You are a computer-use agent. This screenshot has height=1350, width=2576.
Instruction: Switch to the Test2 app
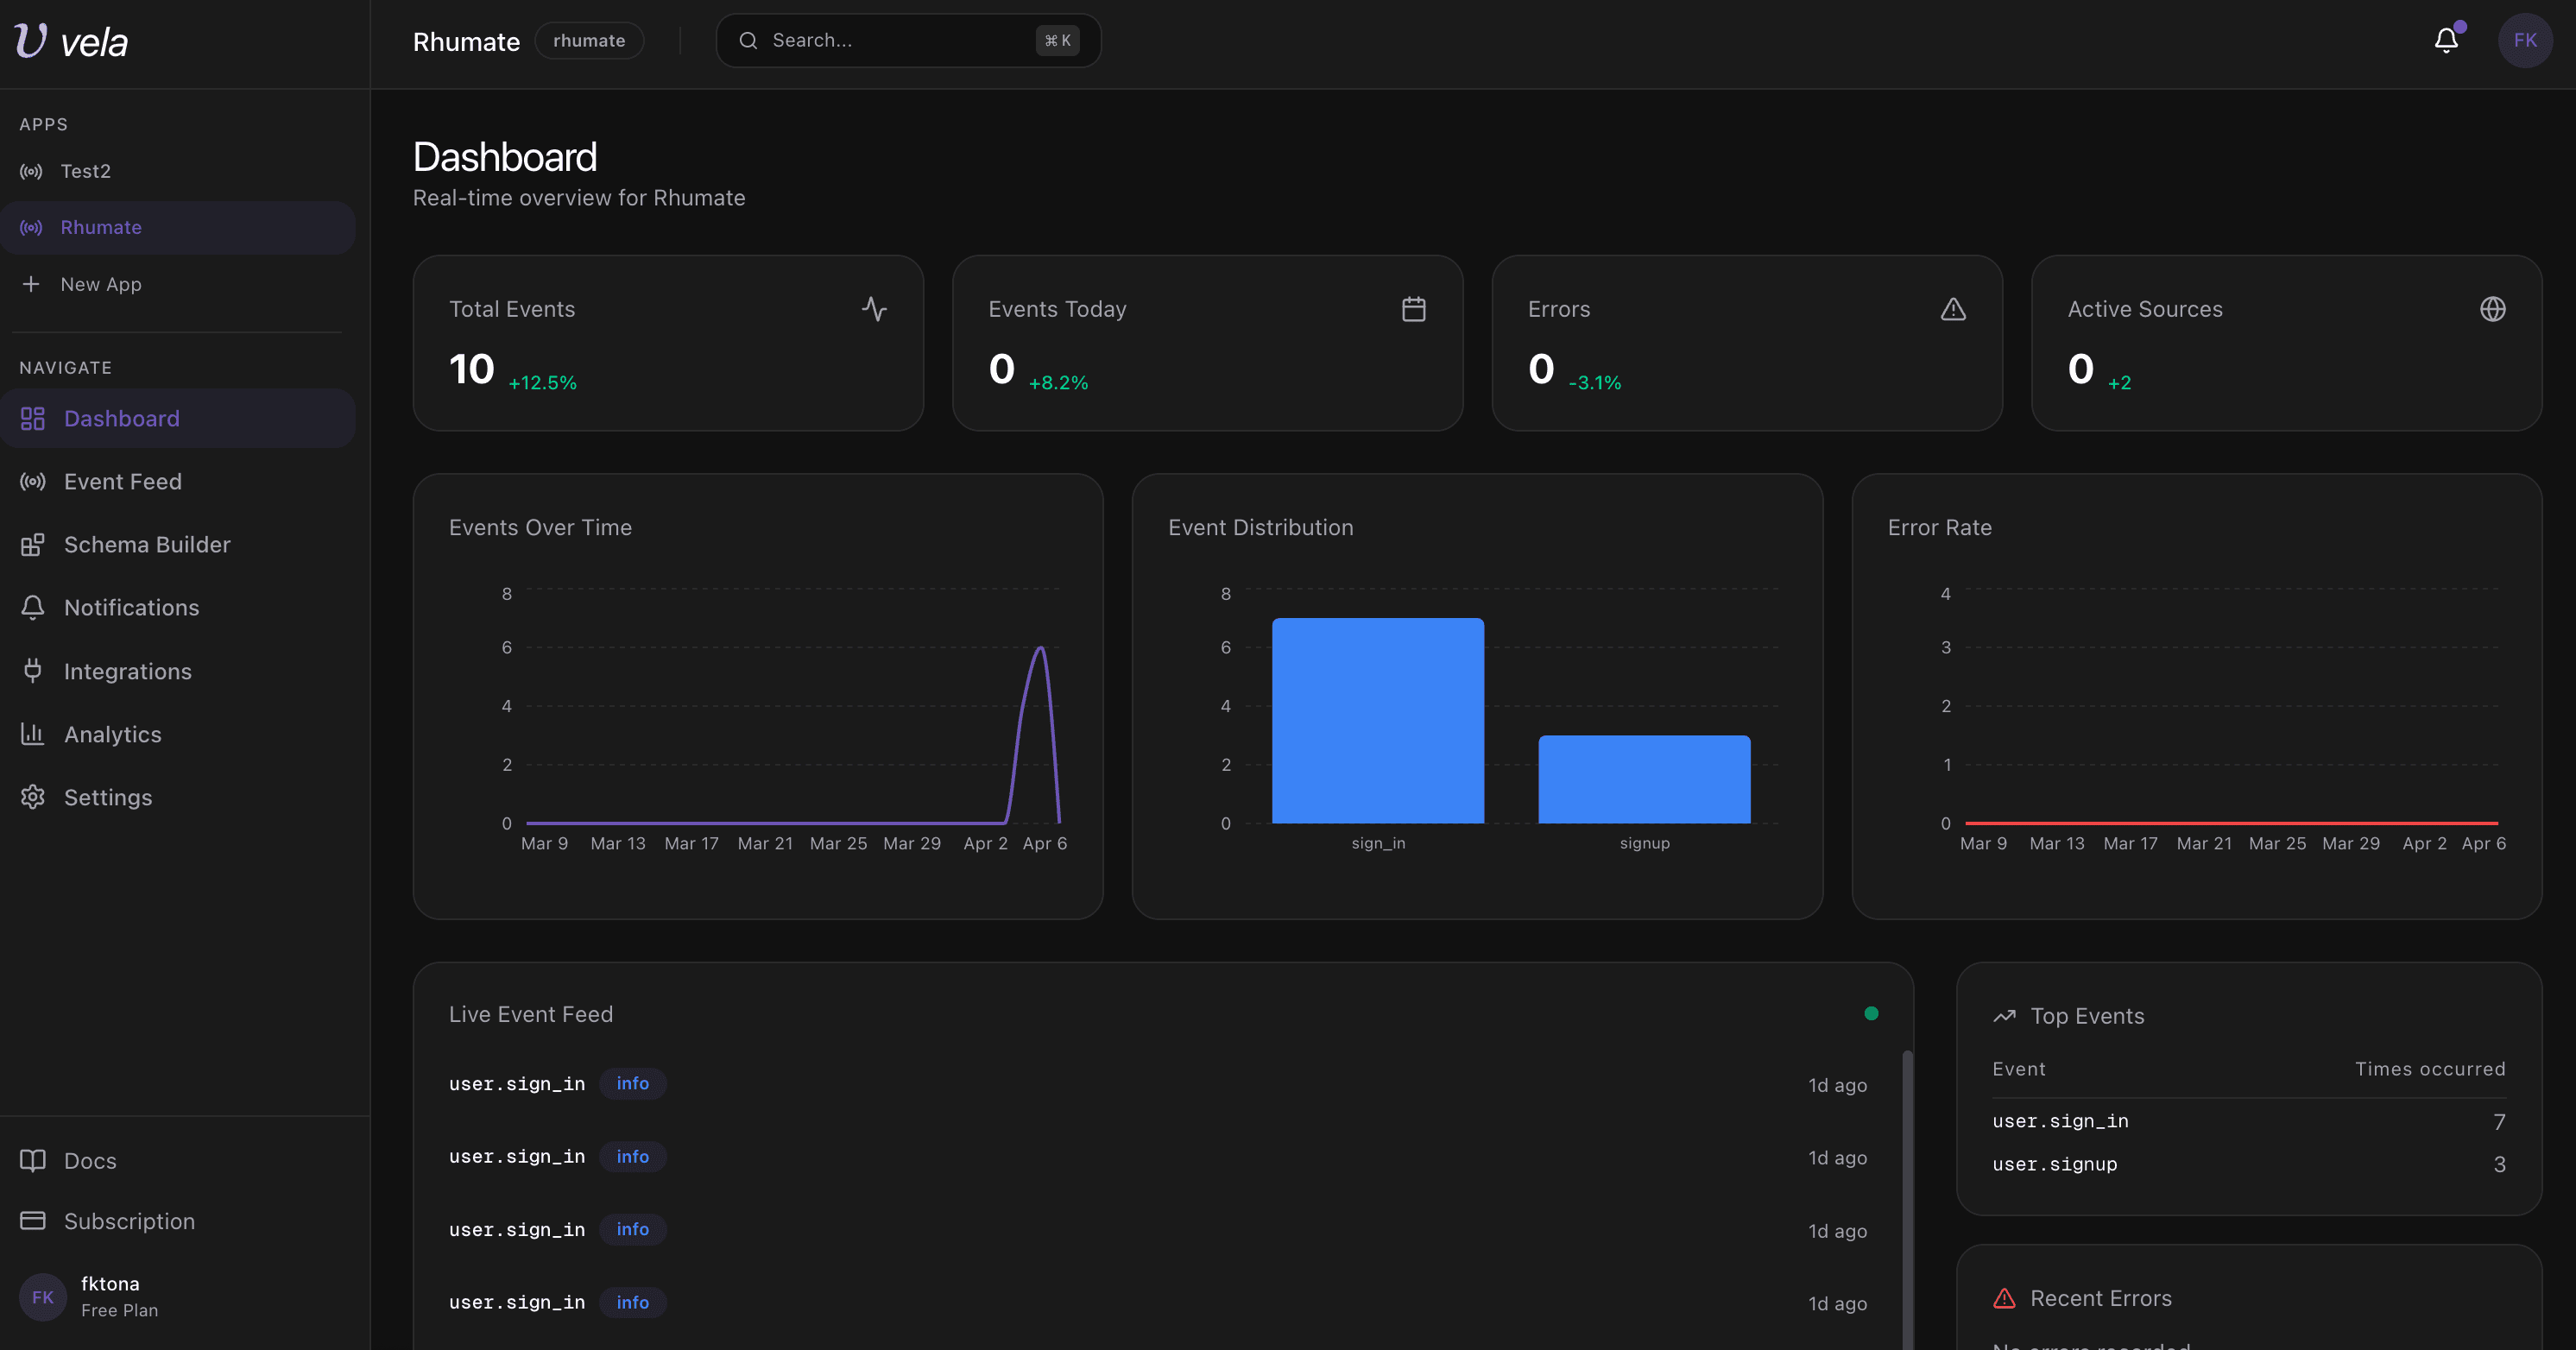[86, 171]
